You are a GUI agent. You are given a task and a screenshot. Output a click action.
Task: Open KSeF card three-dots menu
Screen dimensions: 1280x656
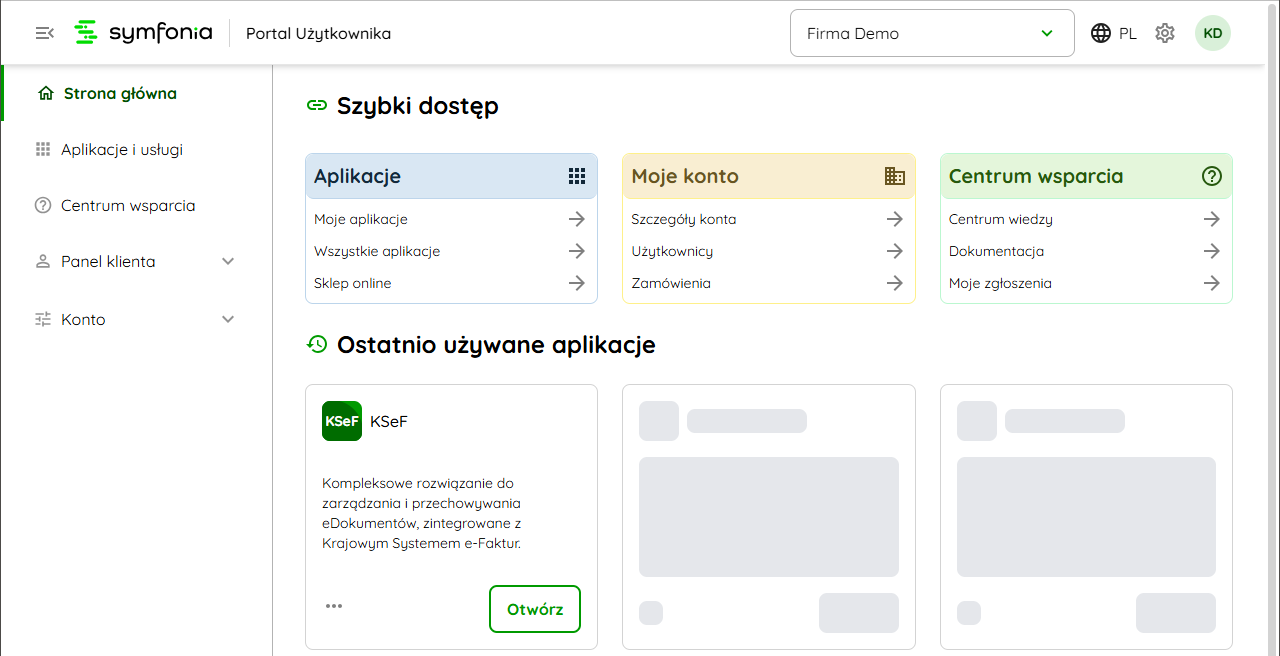pos(334,606)
